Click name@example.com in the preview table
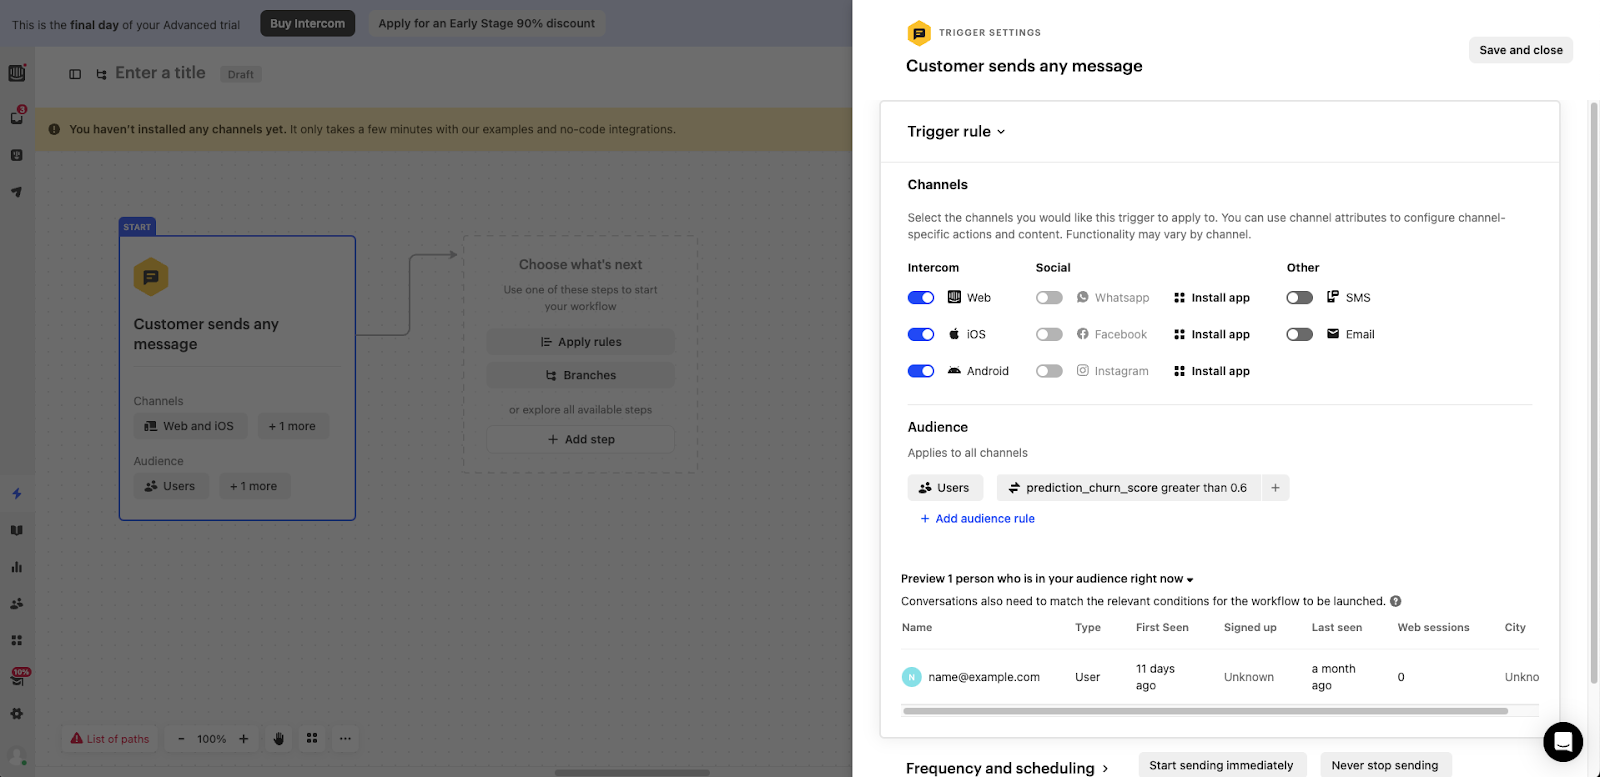The height and width of the screenshot is (777, 1600). pos(984,677)
